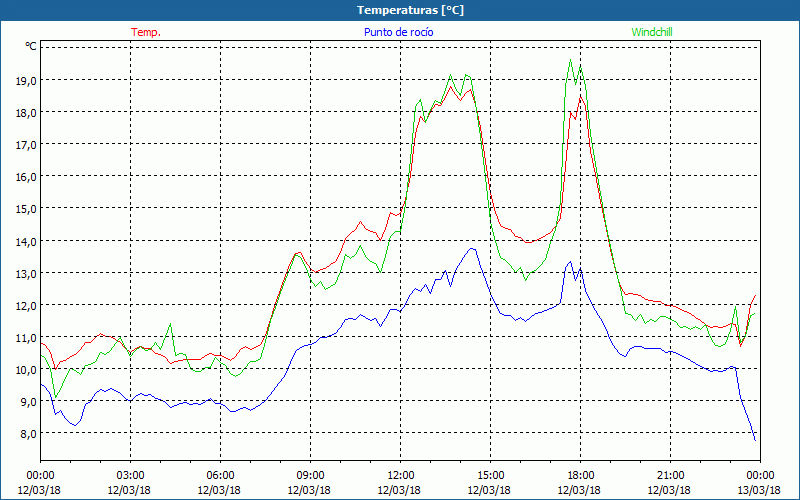Click the 16,0 y-axis value
The image size is (800, 500).
(x=26, y=177)
